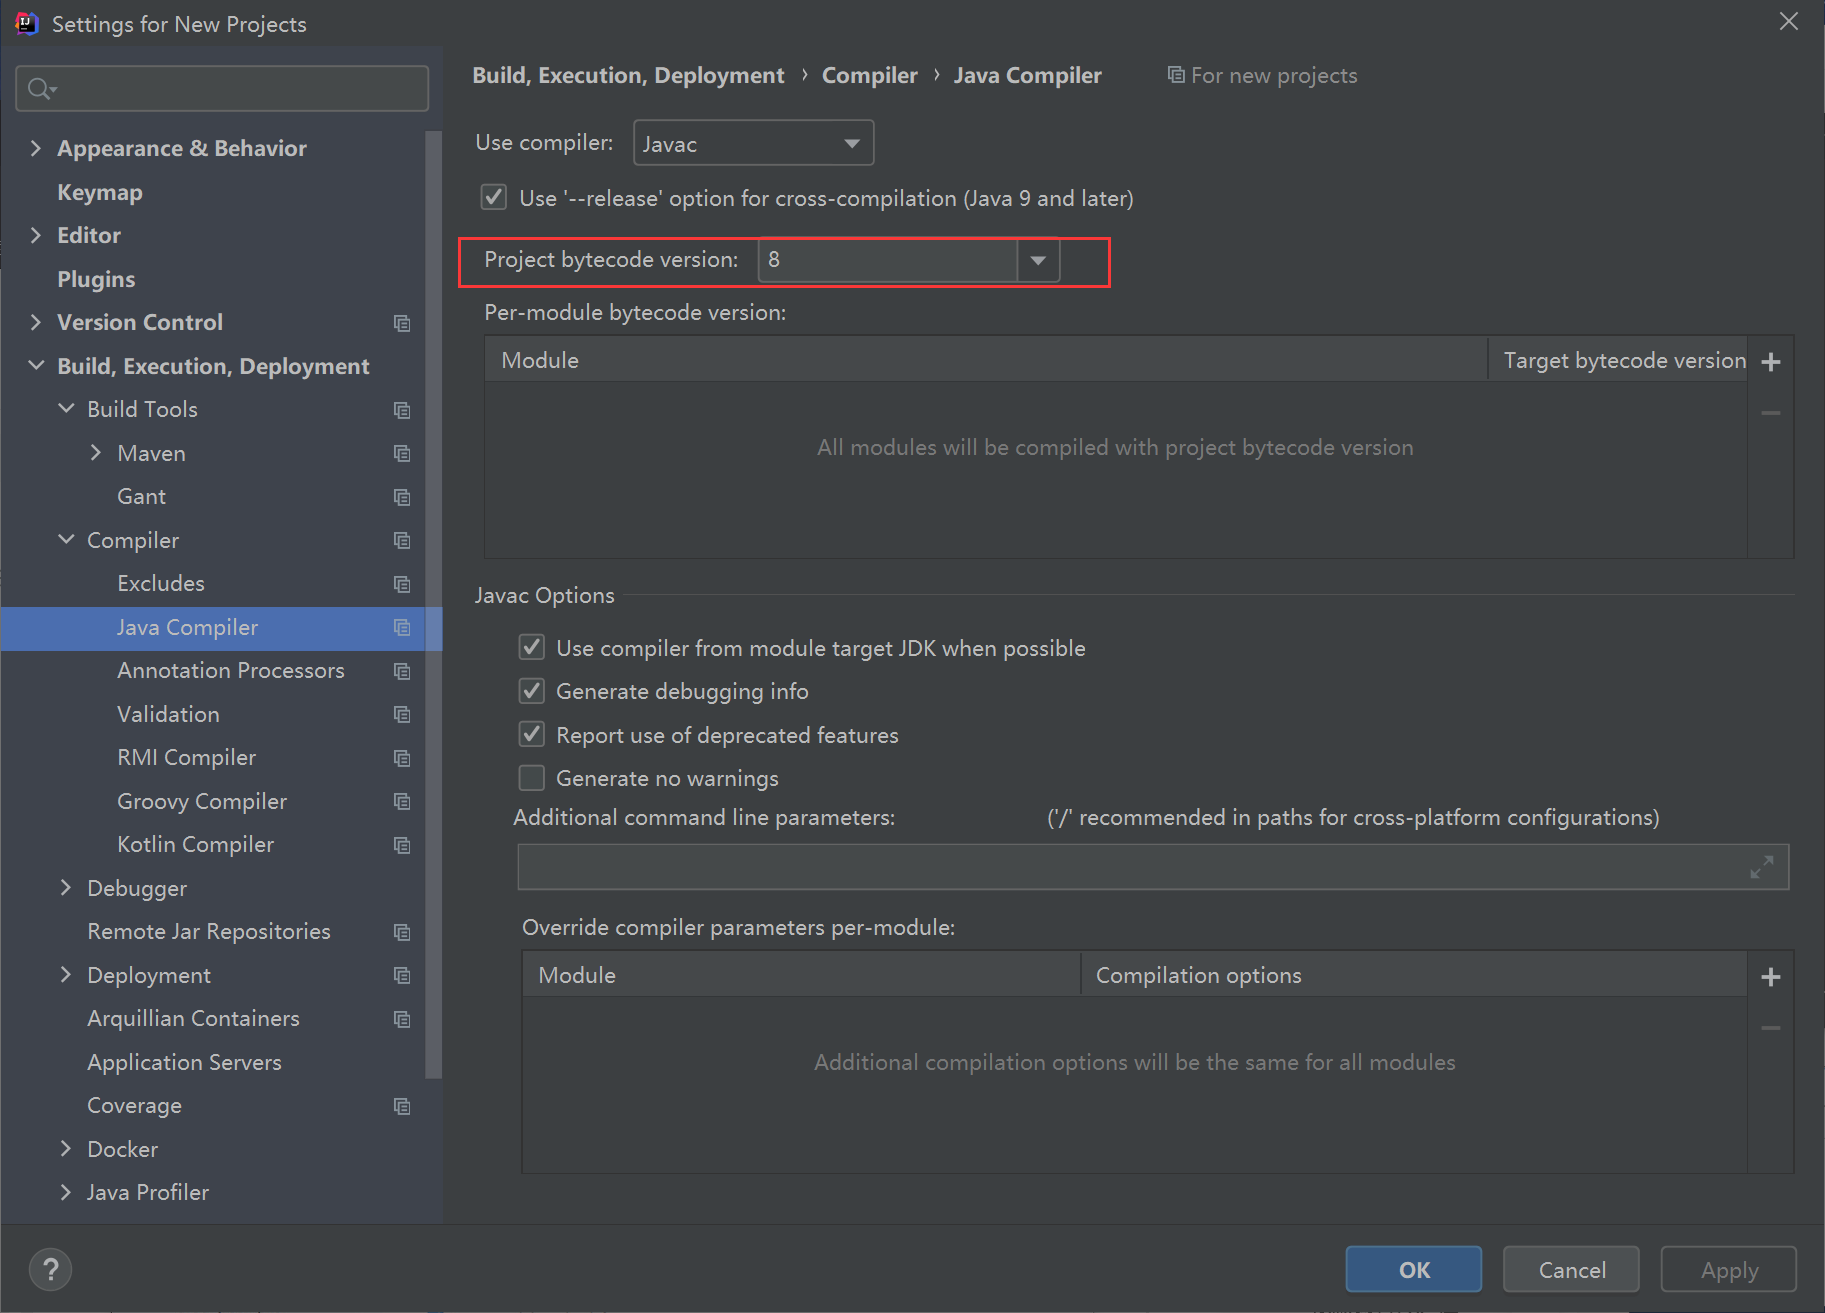Select Kotlin Compiler settings

coord(195,845)
